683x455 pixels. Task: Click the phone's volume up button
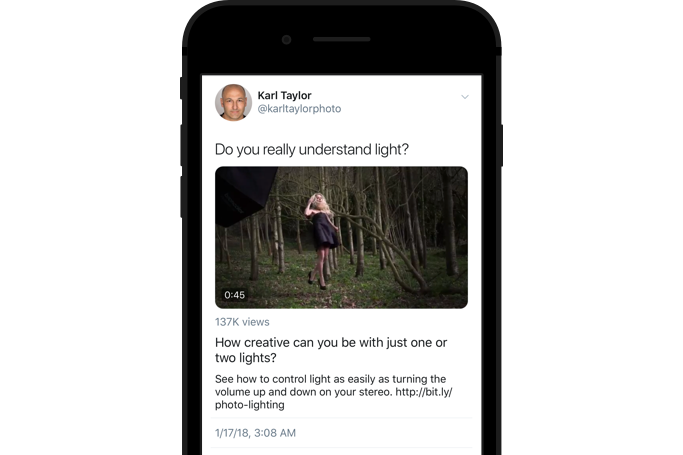181,145
